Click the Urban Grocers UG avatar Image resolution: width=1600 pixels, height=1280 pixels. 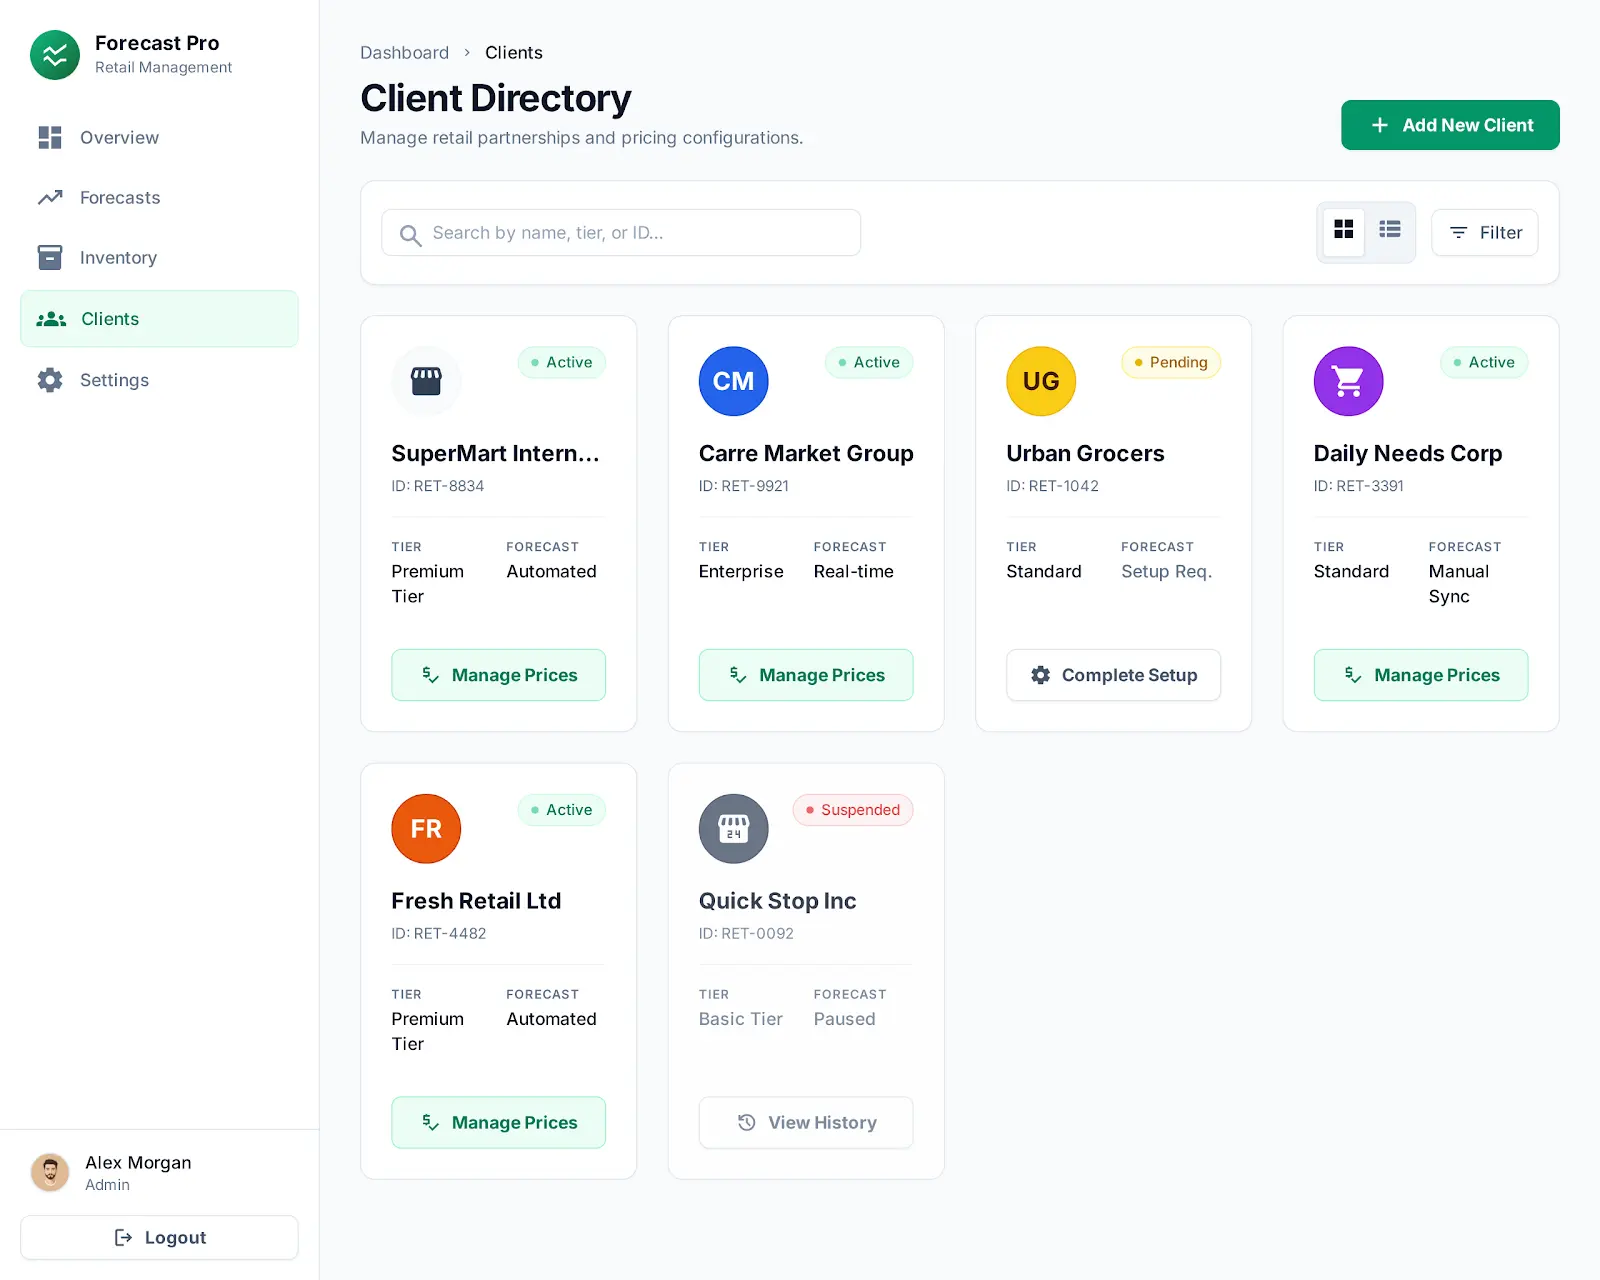(1040, 381)
